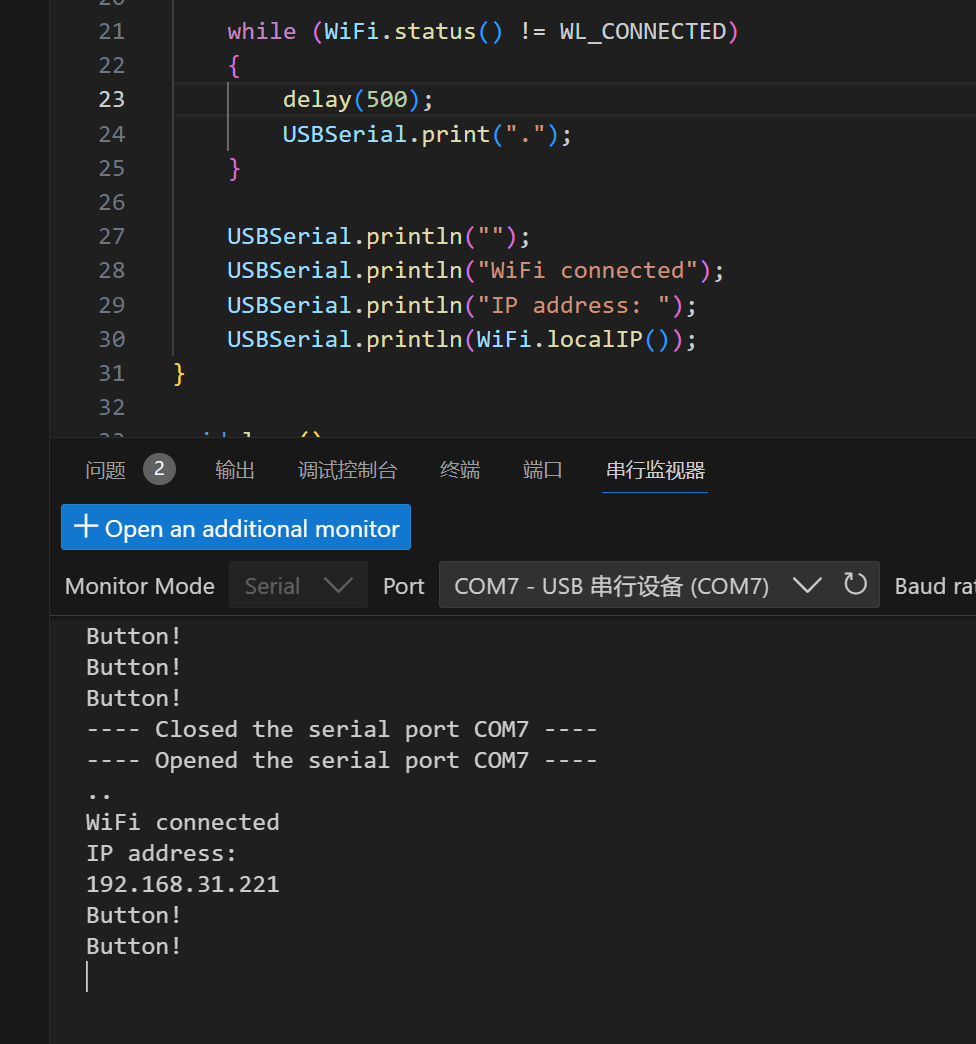Click USBSerial.print(".") code line
The width and height of the screenshot is (976, 1044).
(x=427, y=134)
